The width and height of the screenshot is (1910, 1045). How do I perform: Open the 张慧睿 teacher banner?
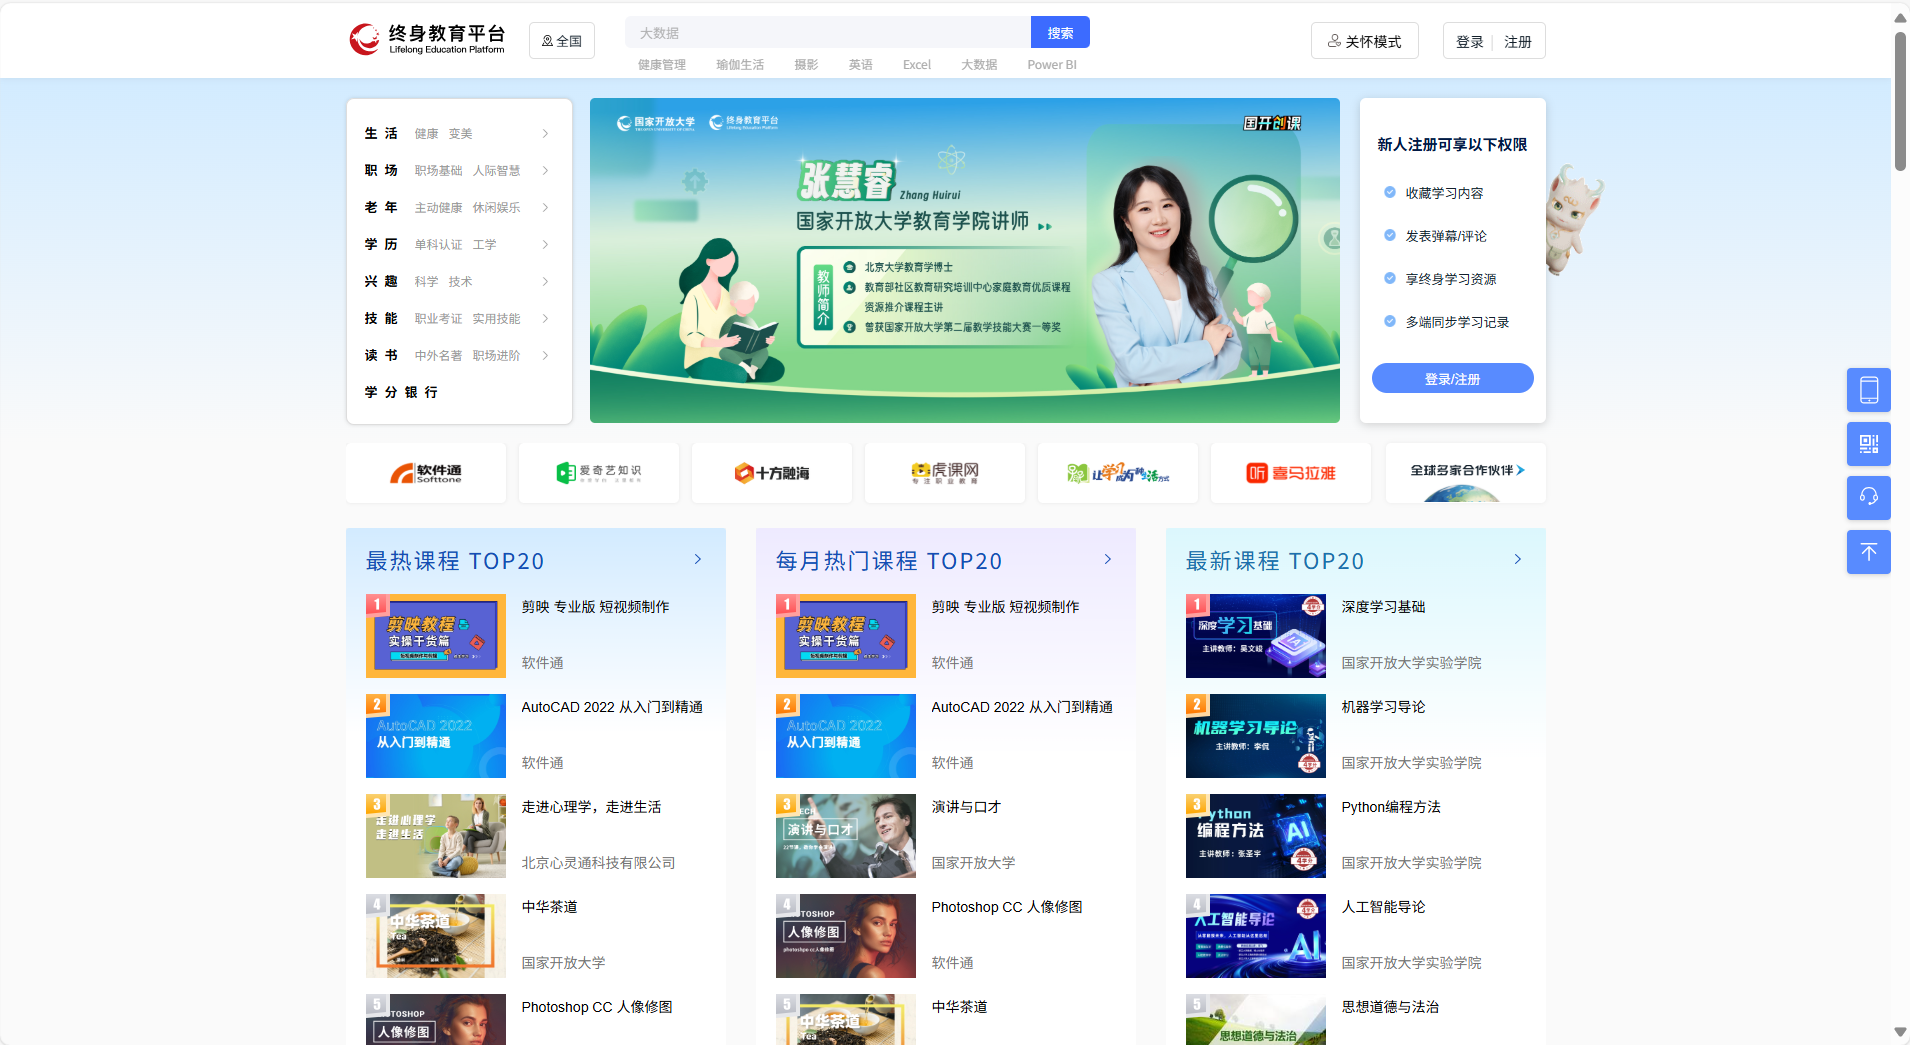tap(965, 260)
